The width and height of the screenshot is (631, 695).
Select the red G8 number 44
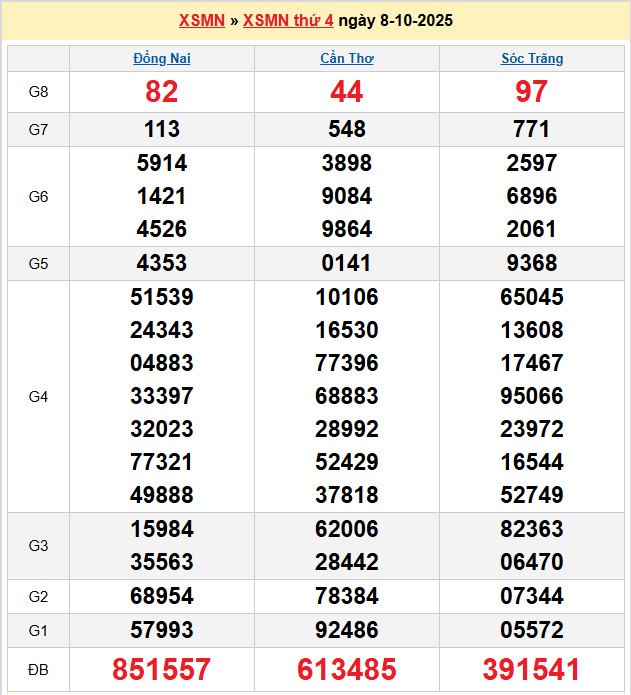point(346,92)
